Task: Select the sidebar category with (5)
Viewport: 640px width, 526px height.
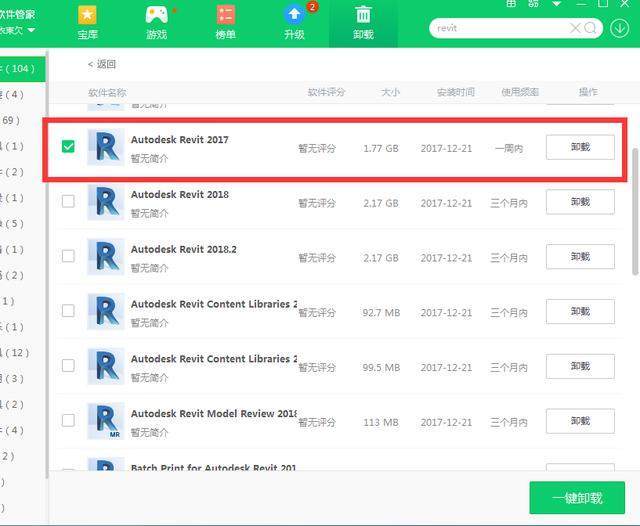Action: pos(13,224)
